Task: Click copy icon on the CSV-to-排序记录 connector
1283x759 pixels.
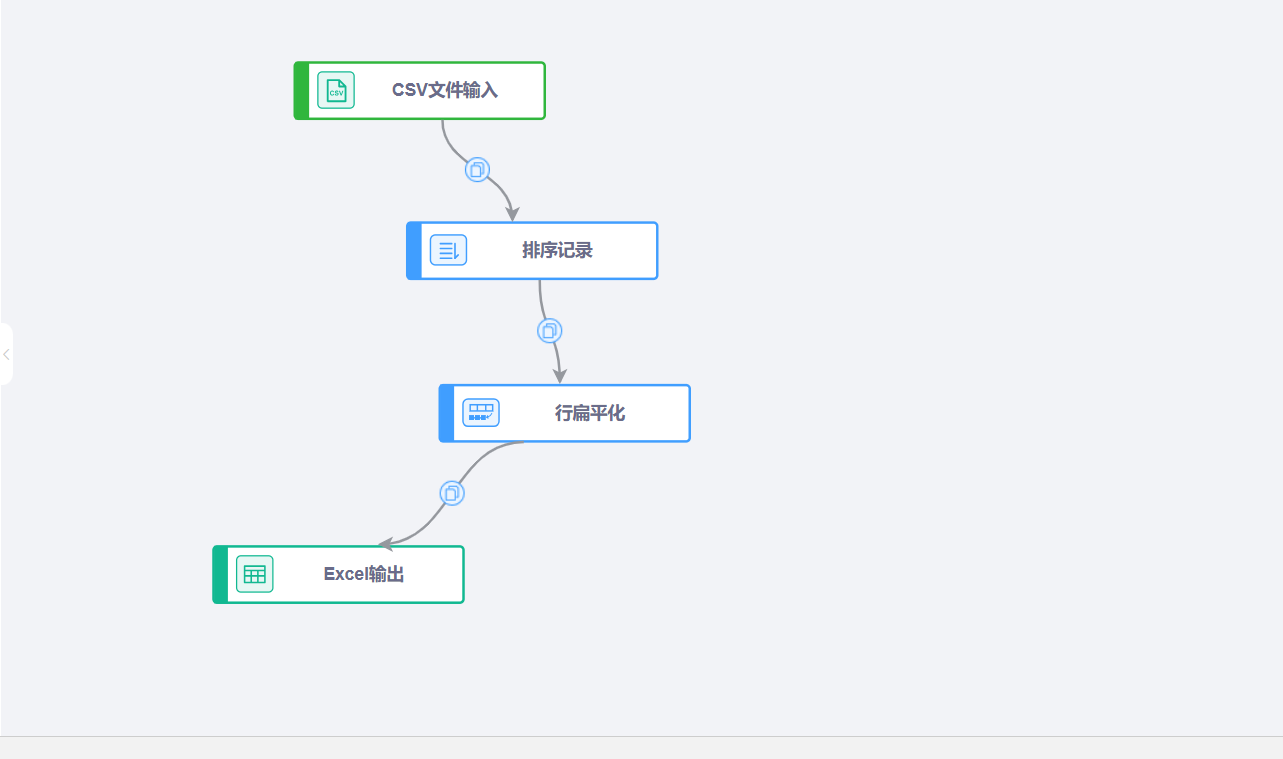Action: pyautogui.click(x=477, y=170)
